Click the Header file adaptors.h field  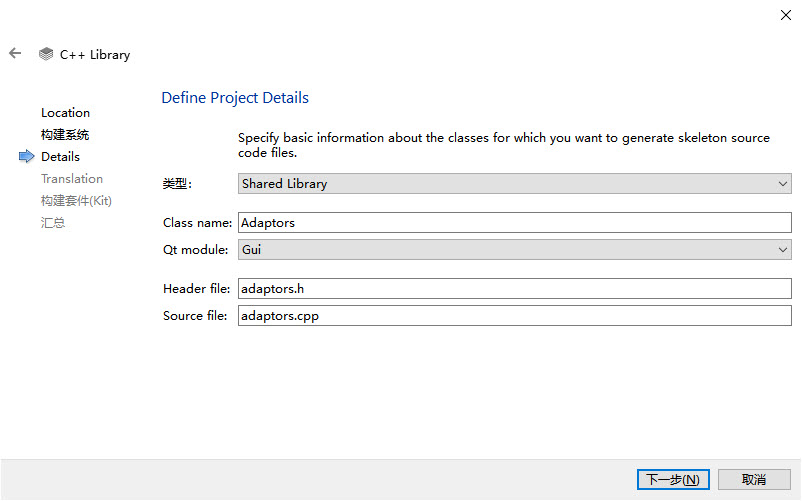point(515,289)
